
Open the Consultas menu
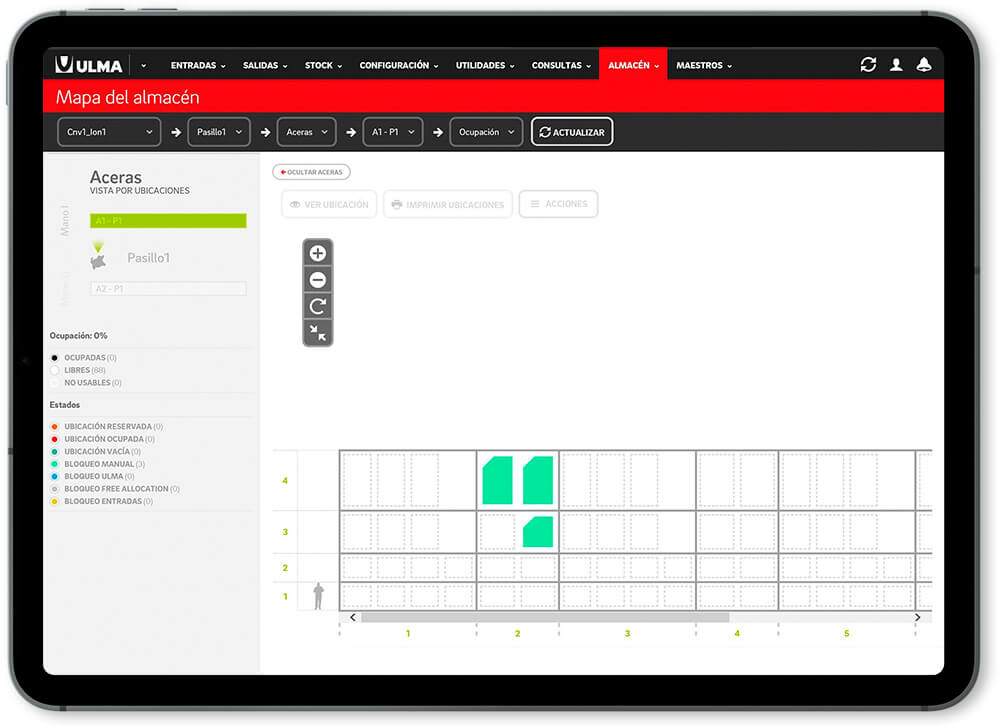561,66
